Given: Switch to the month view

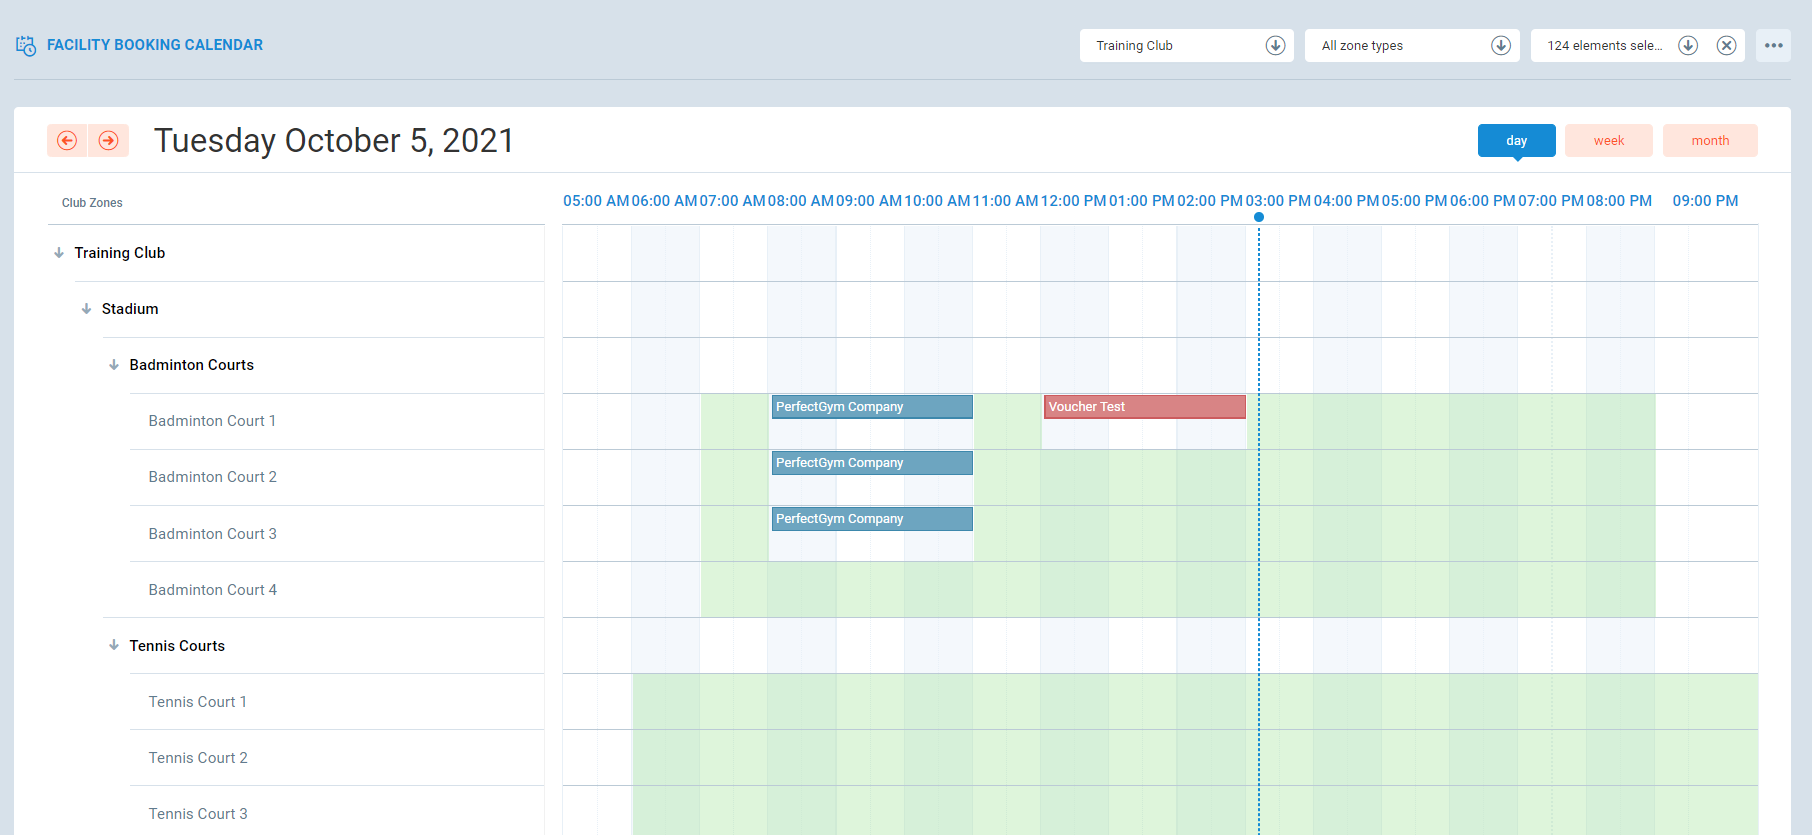Looking at the screenshot, I should [1709, 141].
